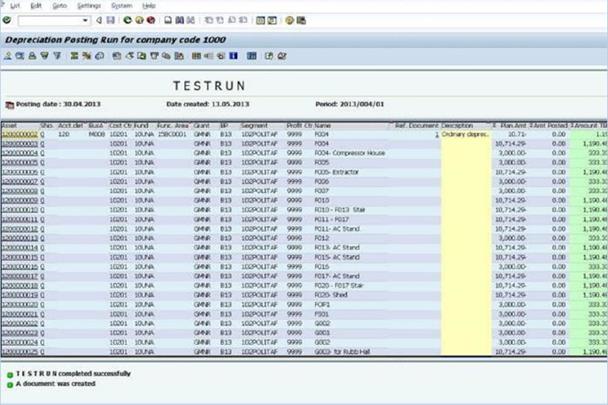
Task: Click the Print icon in standard toolbar
Action: (x=168, y=20)
